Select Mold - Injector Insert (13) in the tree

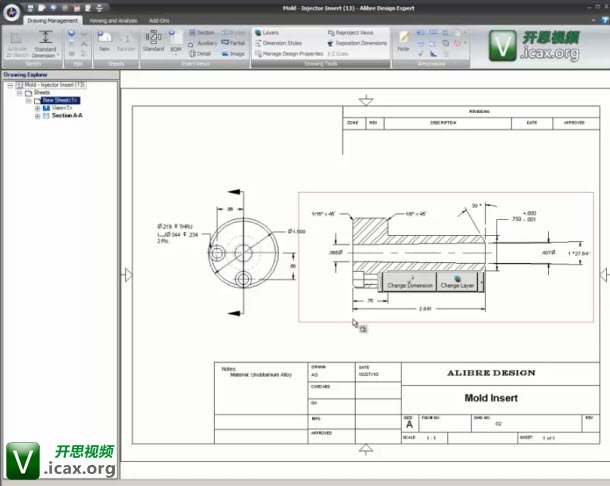click(54, 85)
